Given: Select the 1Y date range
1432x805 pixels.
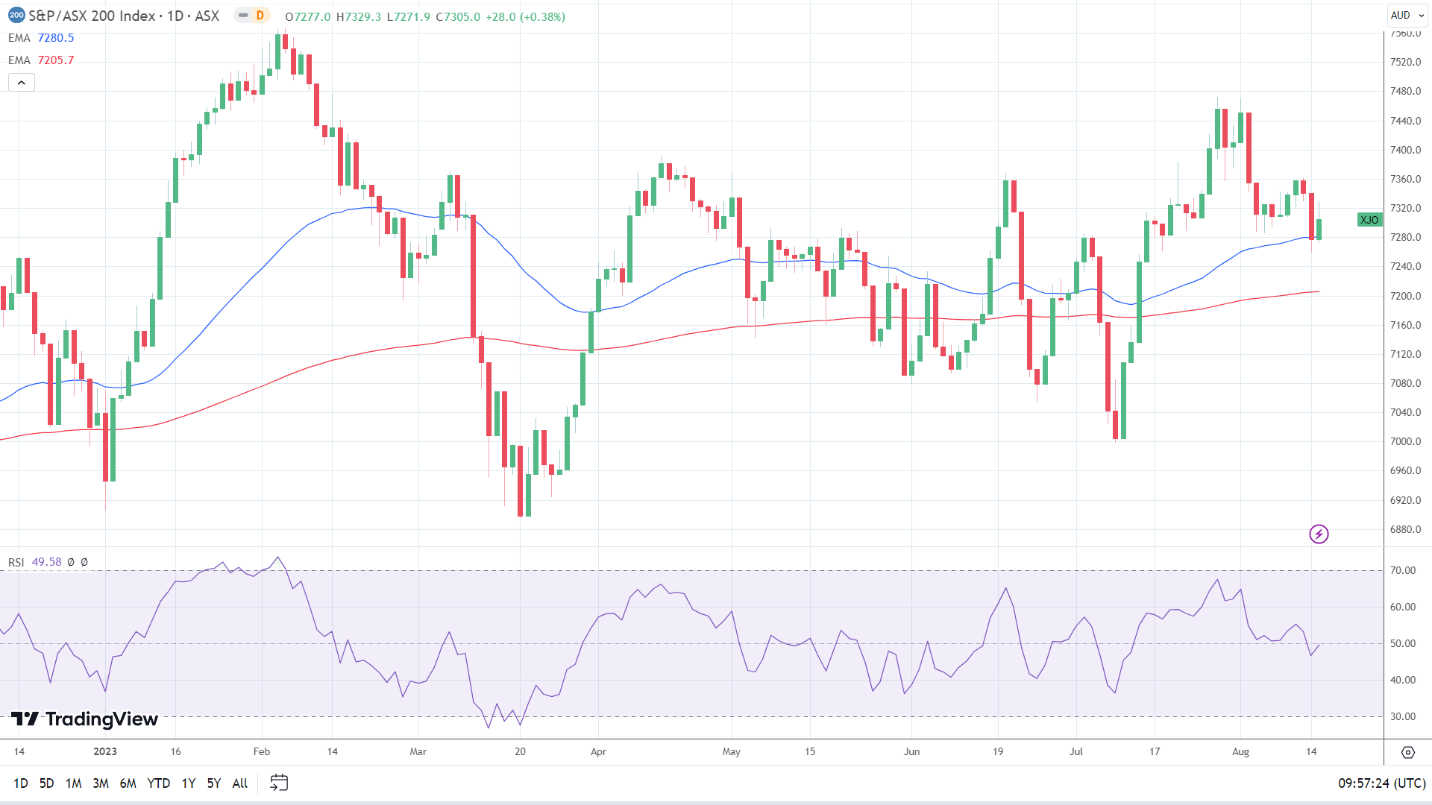Looking at the screenshot, I should [x=188, y=783].
